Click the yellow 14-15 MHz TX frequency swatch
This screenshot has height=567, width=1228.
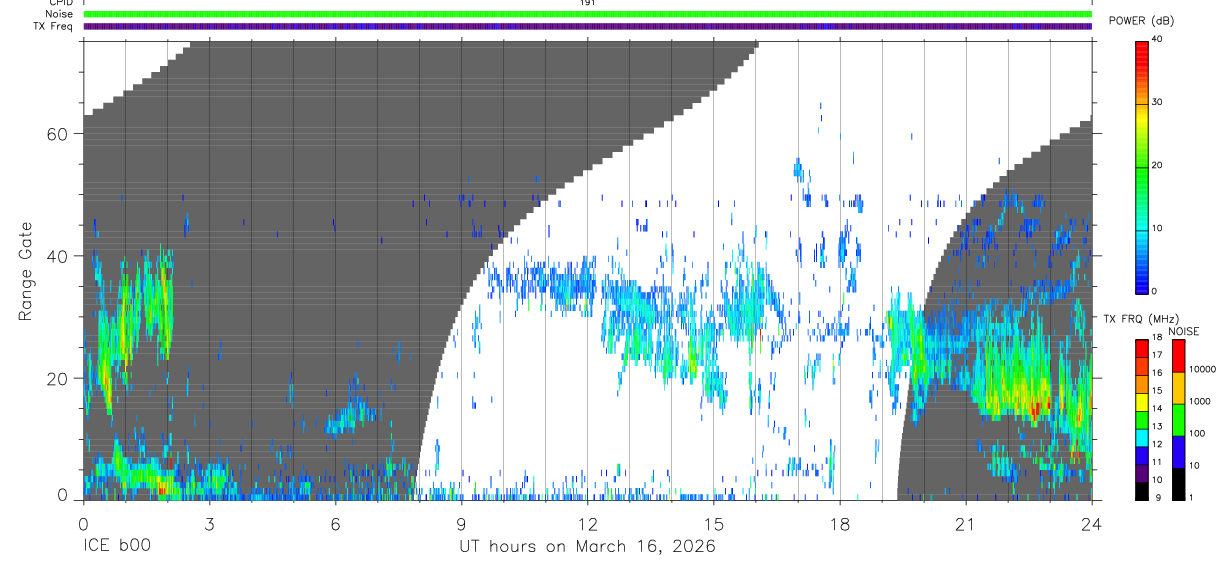click(x=1141, y=400)
